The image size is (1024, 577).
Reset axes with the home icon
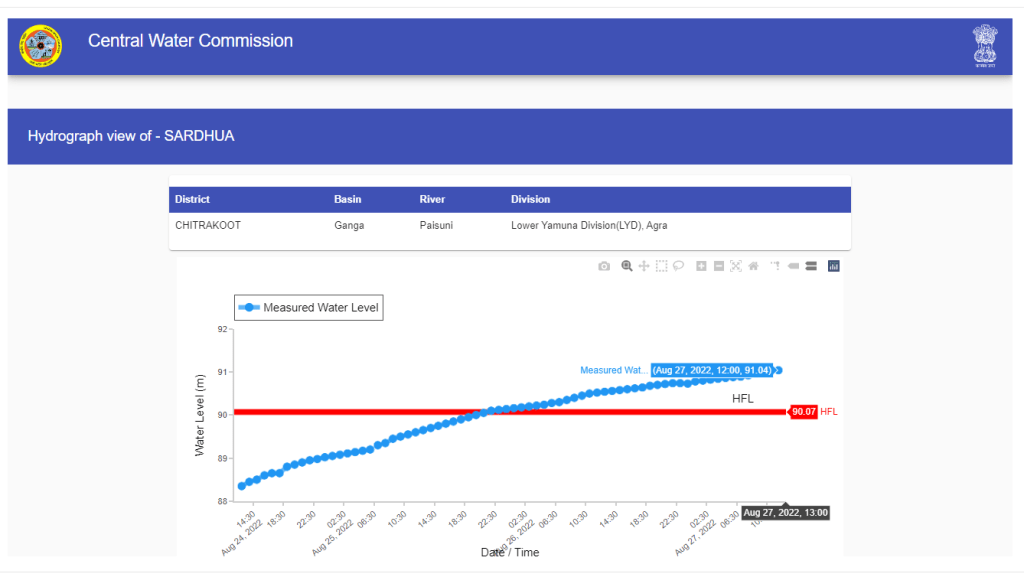coord(753,266)
